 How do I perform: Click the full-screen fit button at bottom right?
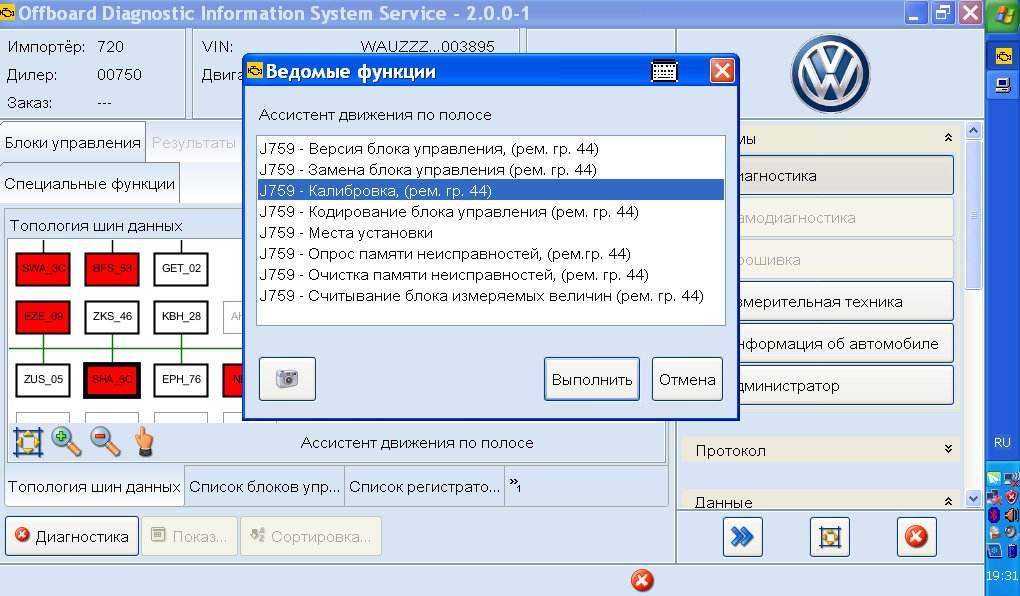point(829,537)
